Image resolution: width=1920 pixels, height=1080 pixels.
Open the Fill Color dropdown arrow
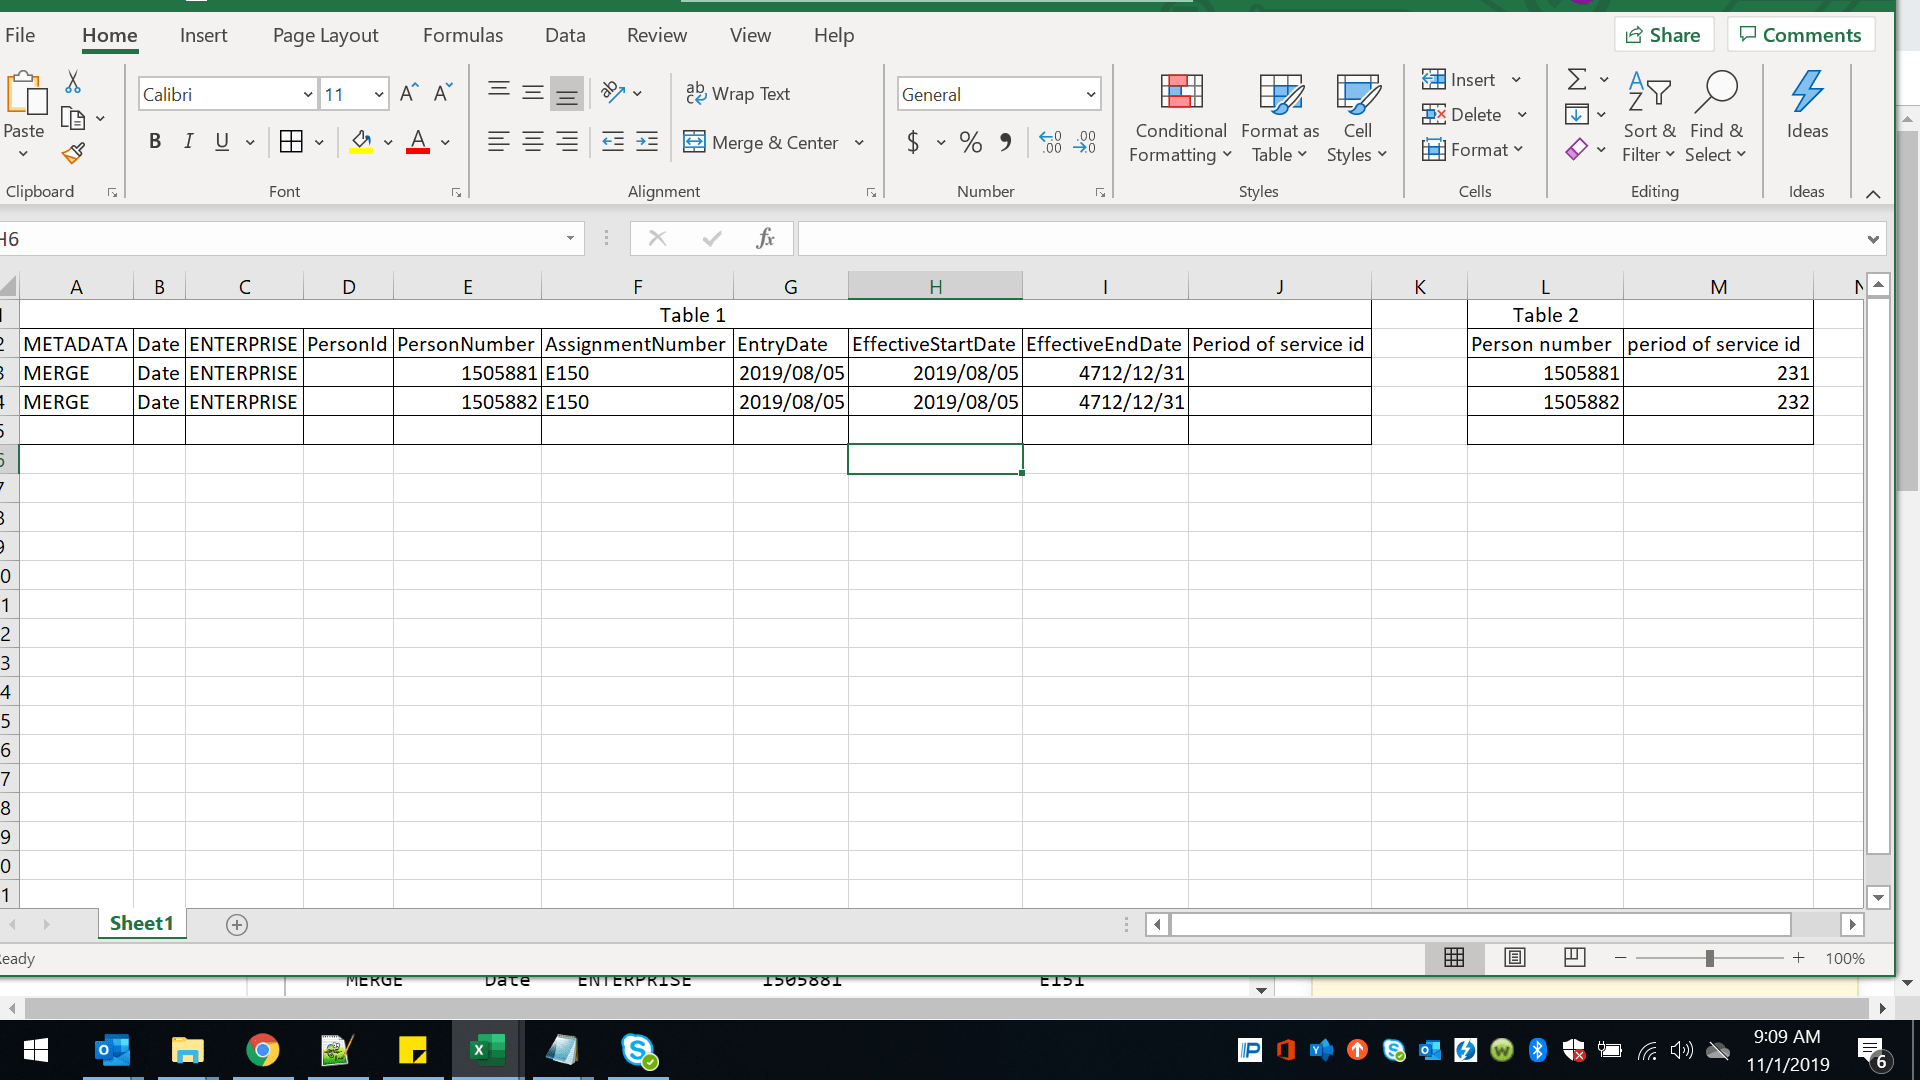pos(388,142)
